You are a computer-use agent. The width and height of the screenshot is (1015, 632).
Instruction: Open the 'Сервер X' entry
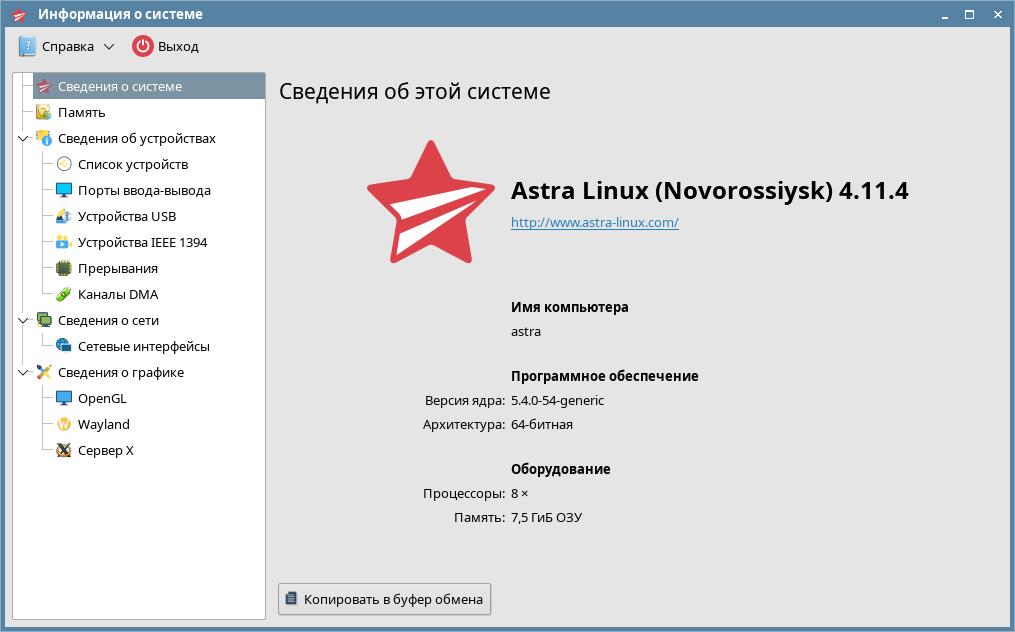[106, 450]
